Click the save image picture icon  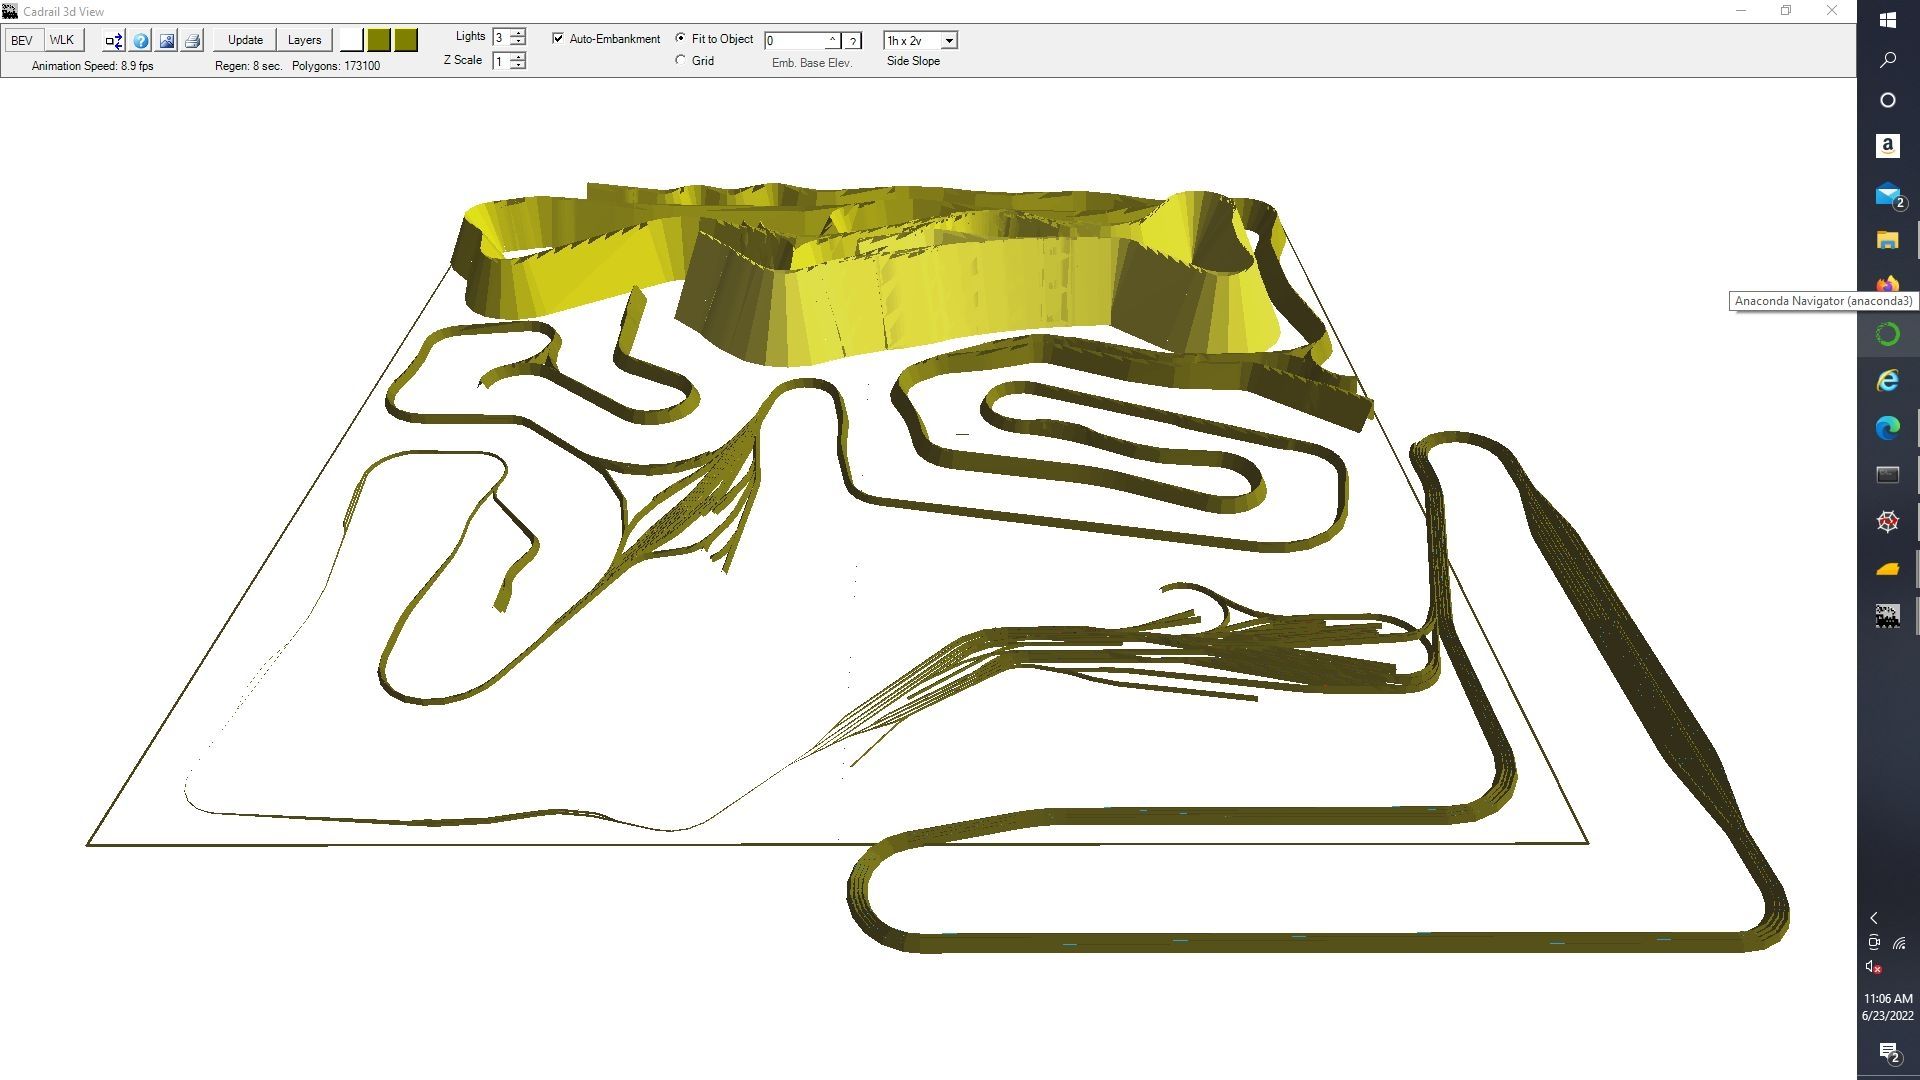click(167, 41)
